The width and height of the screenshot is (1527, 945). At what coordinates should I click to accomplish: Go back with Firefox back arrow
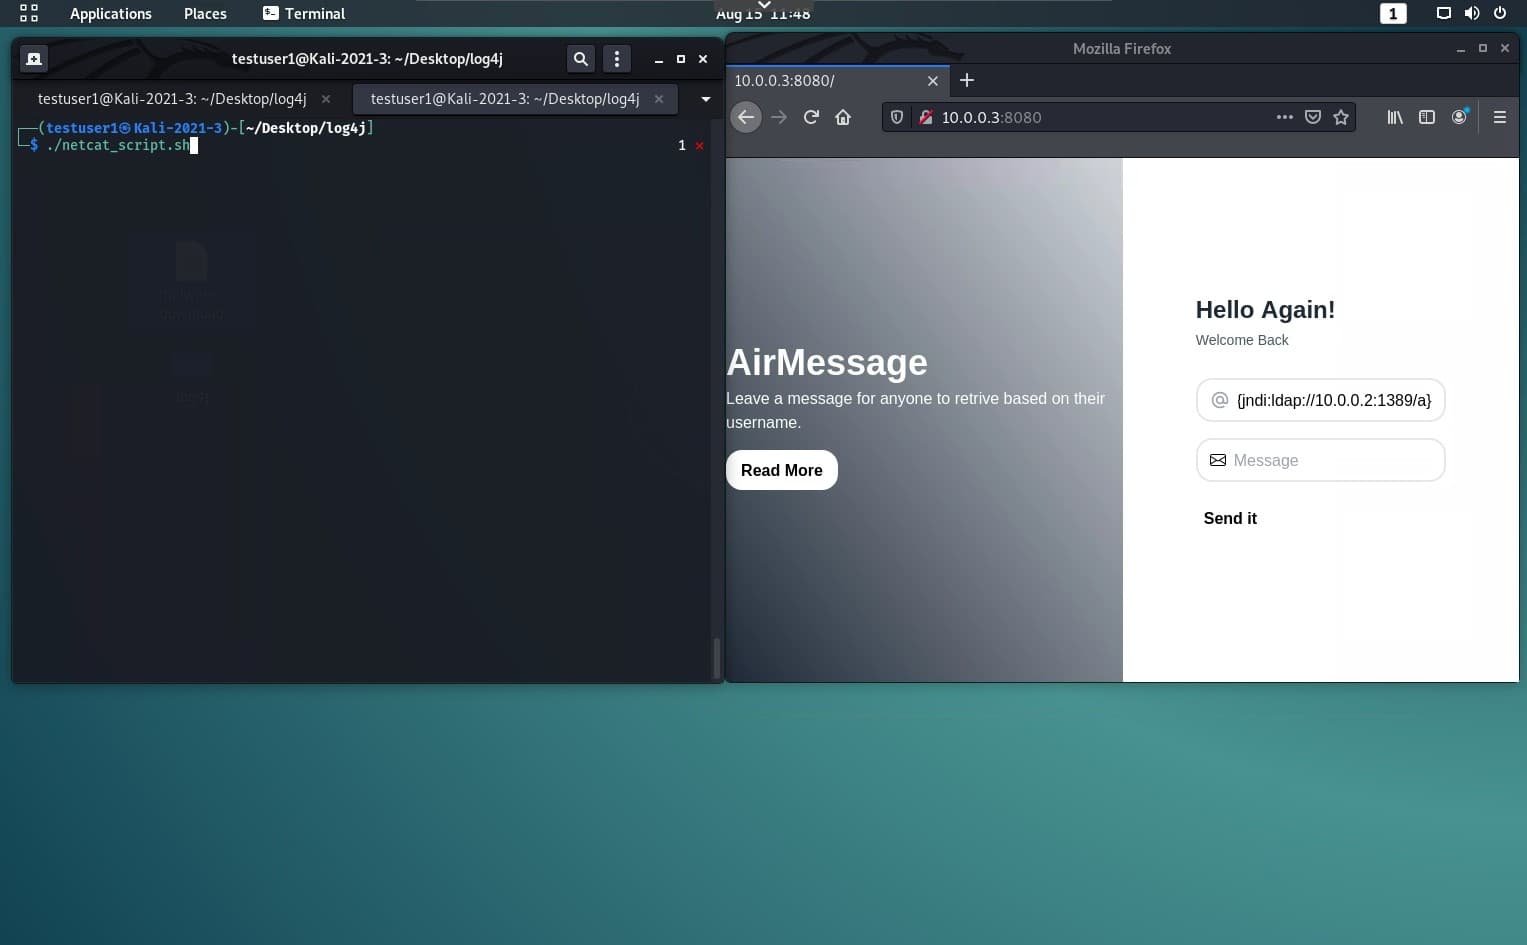click(x=746, y=117)
